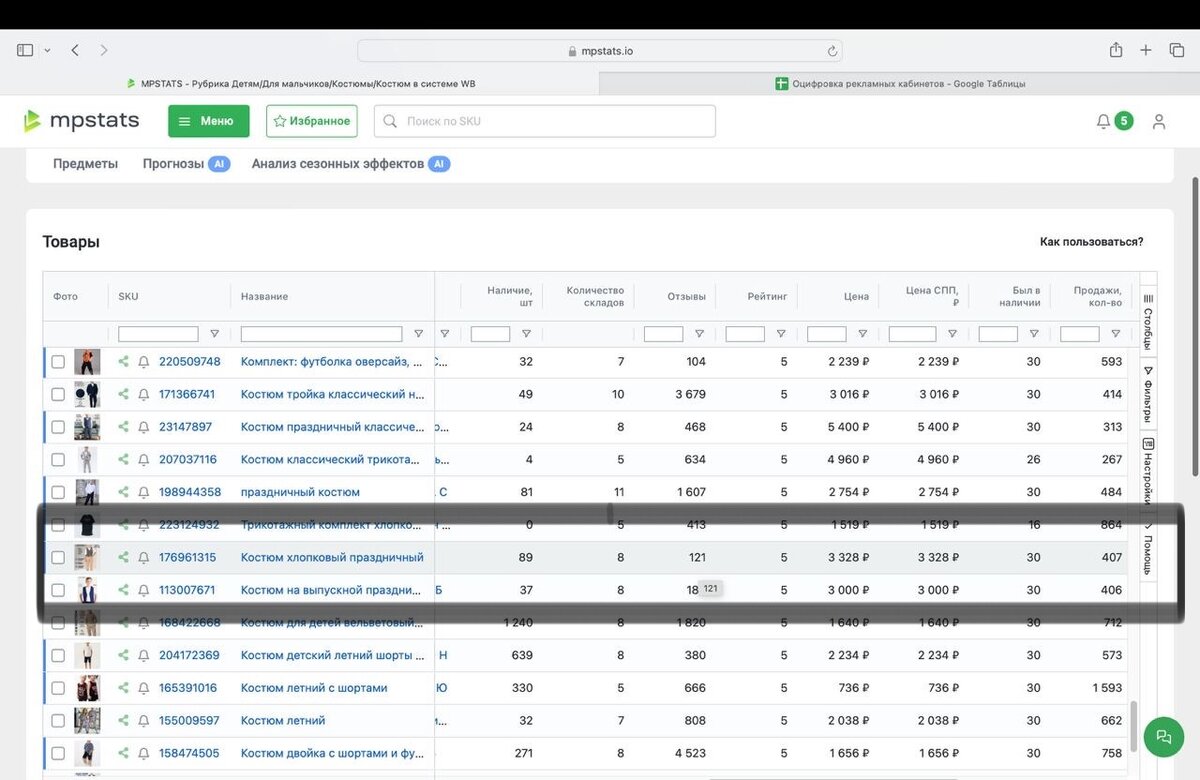Tick checkbox for SKU 176961315
The image size is (1200, 780).
click(x=58, y=557)
